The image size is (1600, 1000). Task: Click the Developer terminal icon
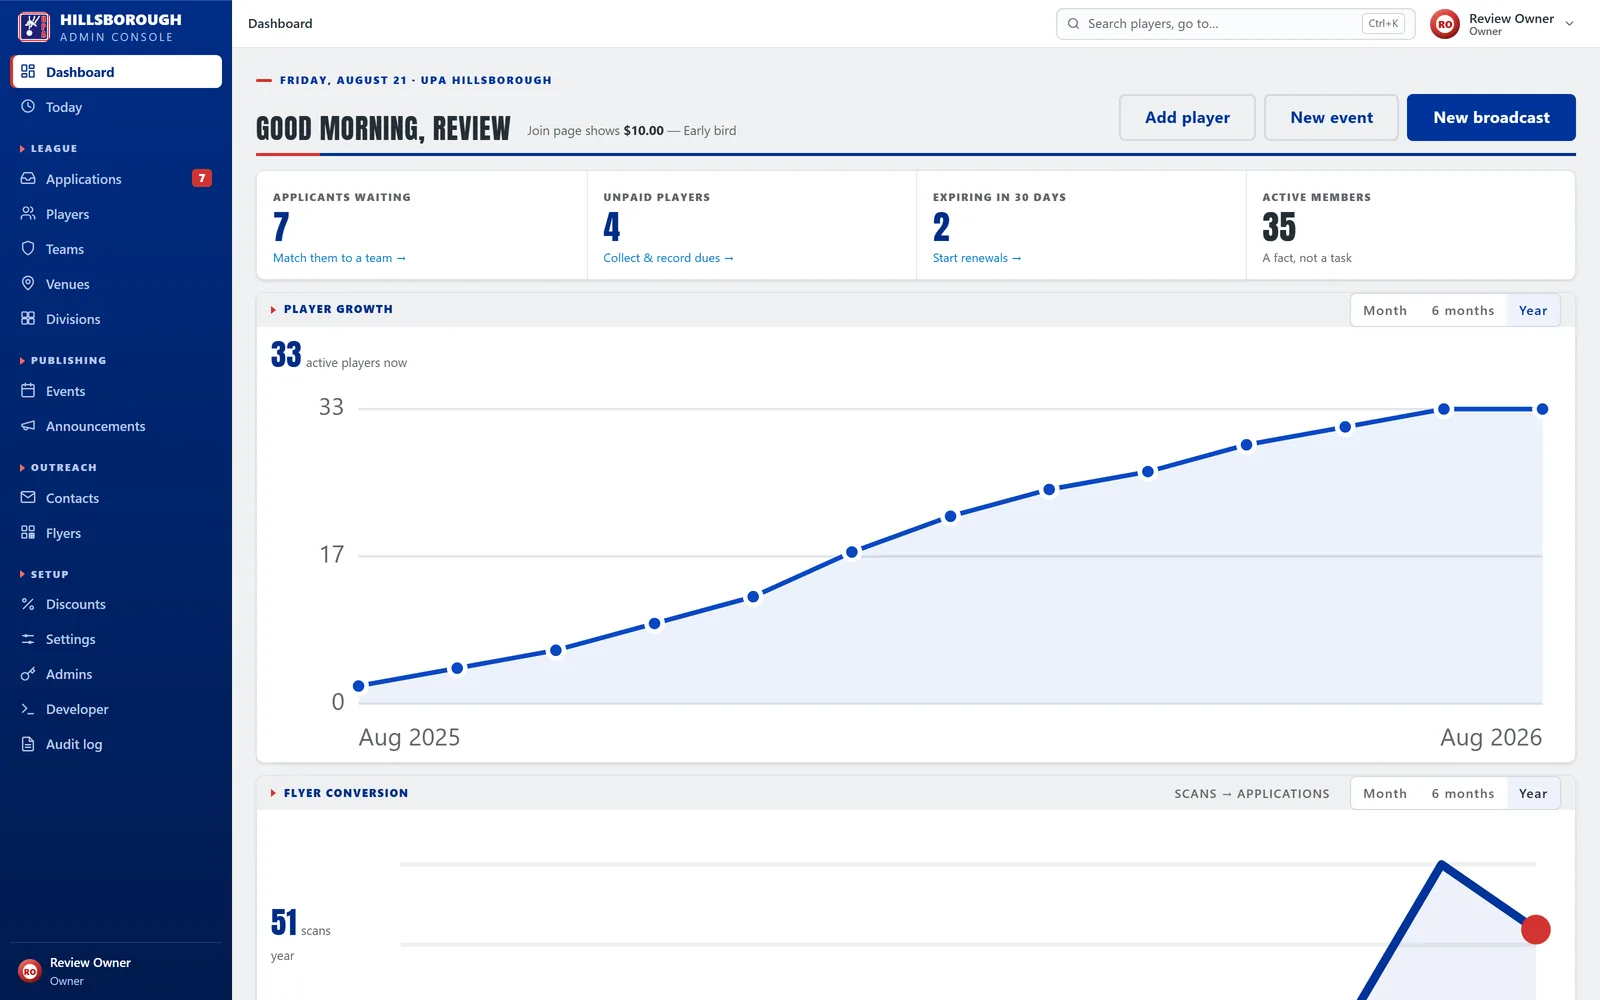28,709
